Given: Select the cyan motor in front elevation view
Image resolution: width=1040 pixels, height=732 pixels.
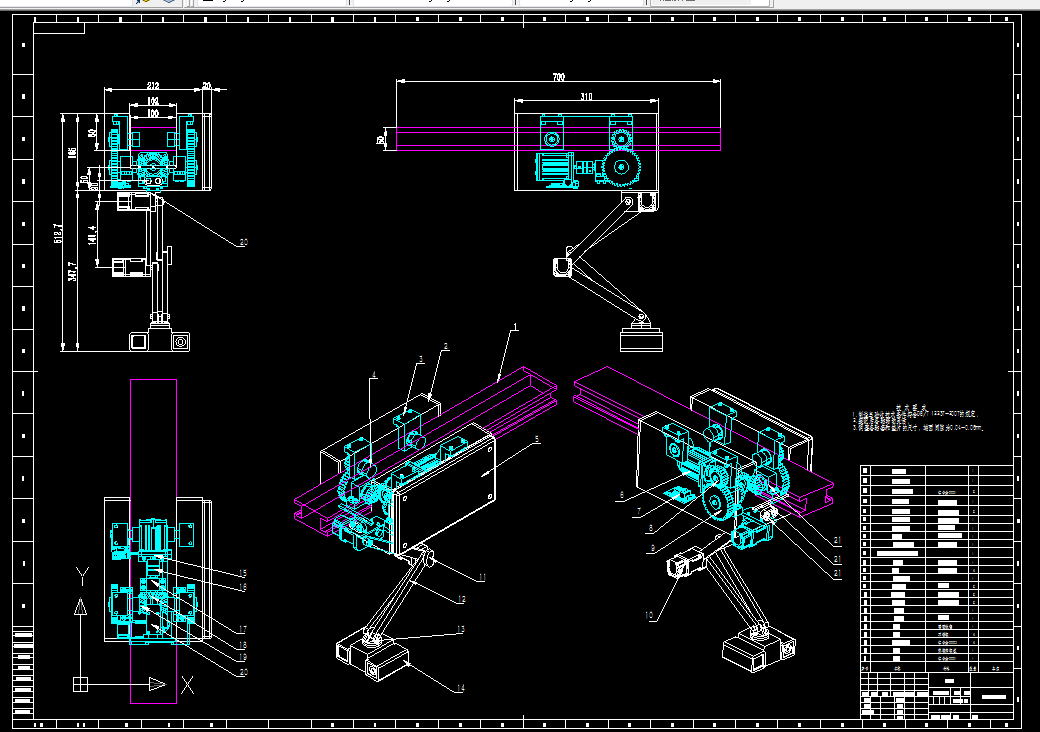Looking at the screenshot, I should point(553,168).
